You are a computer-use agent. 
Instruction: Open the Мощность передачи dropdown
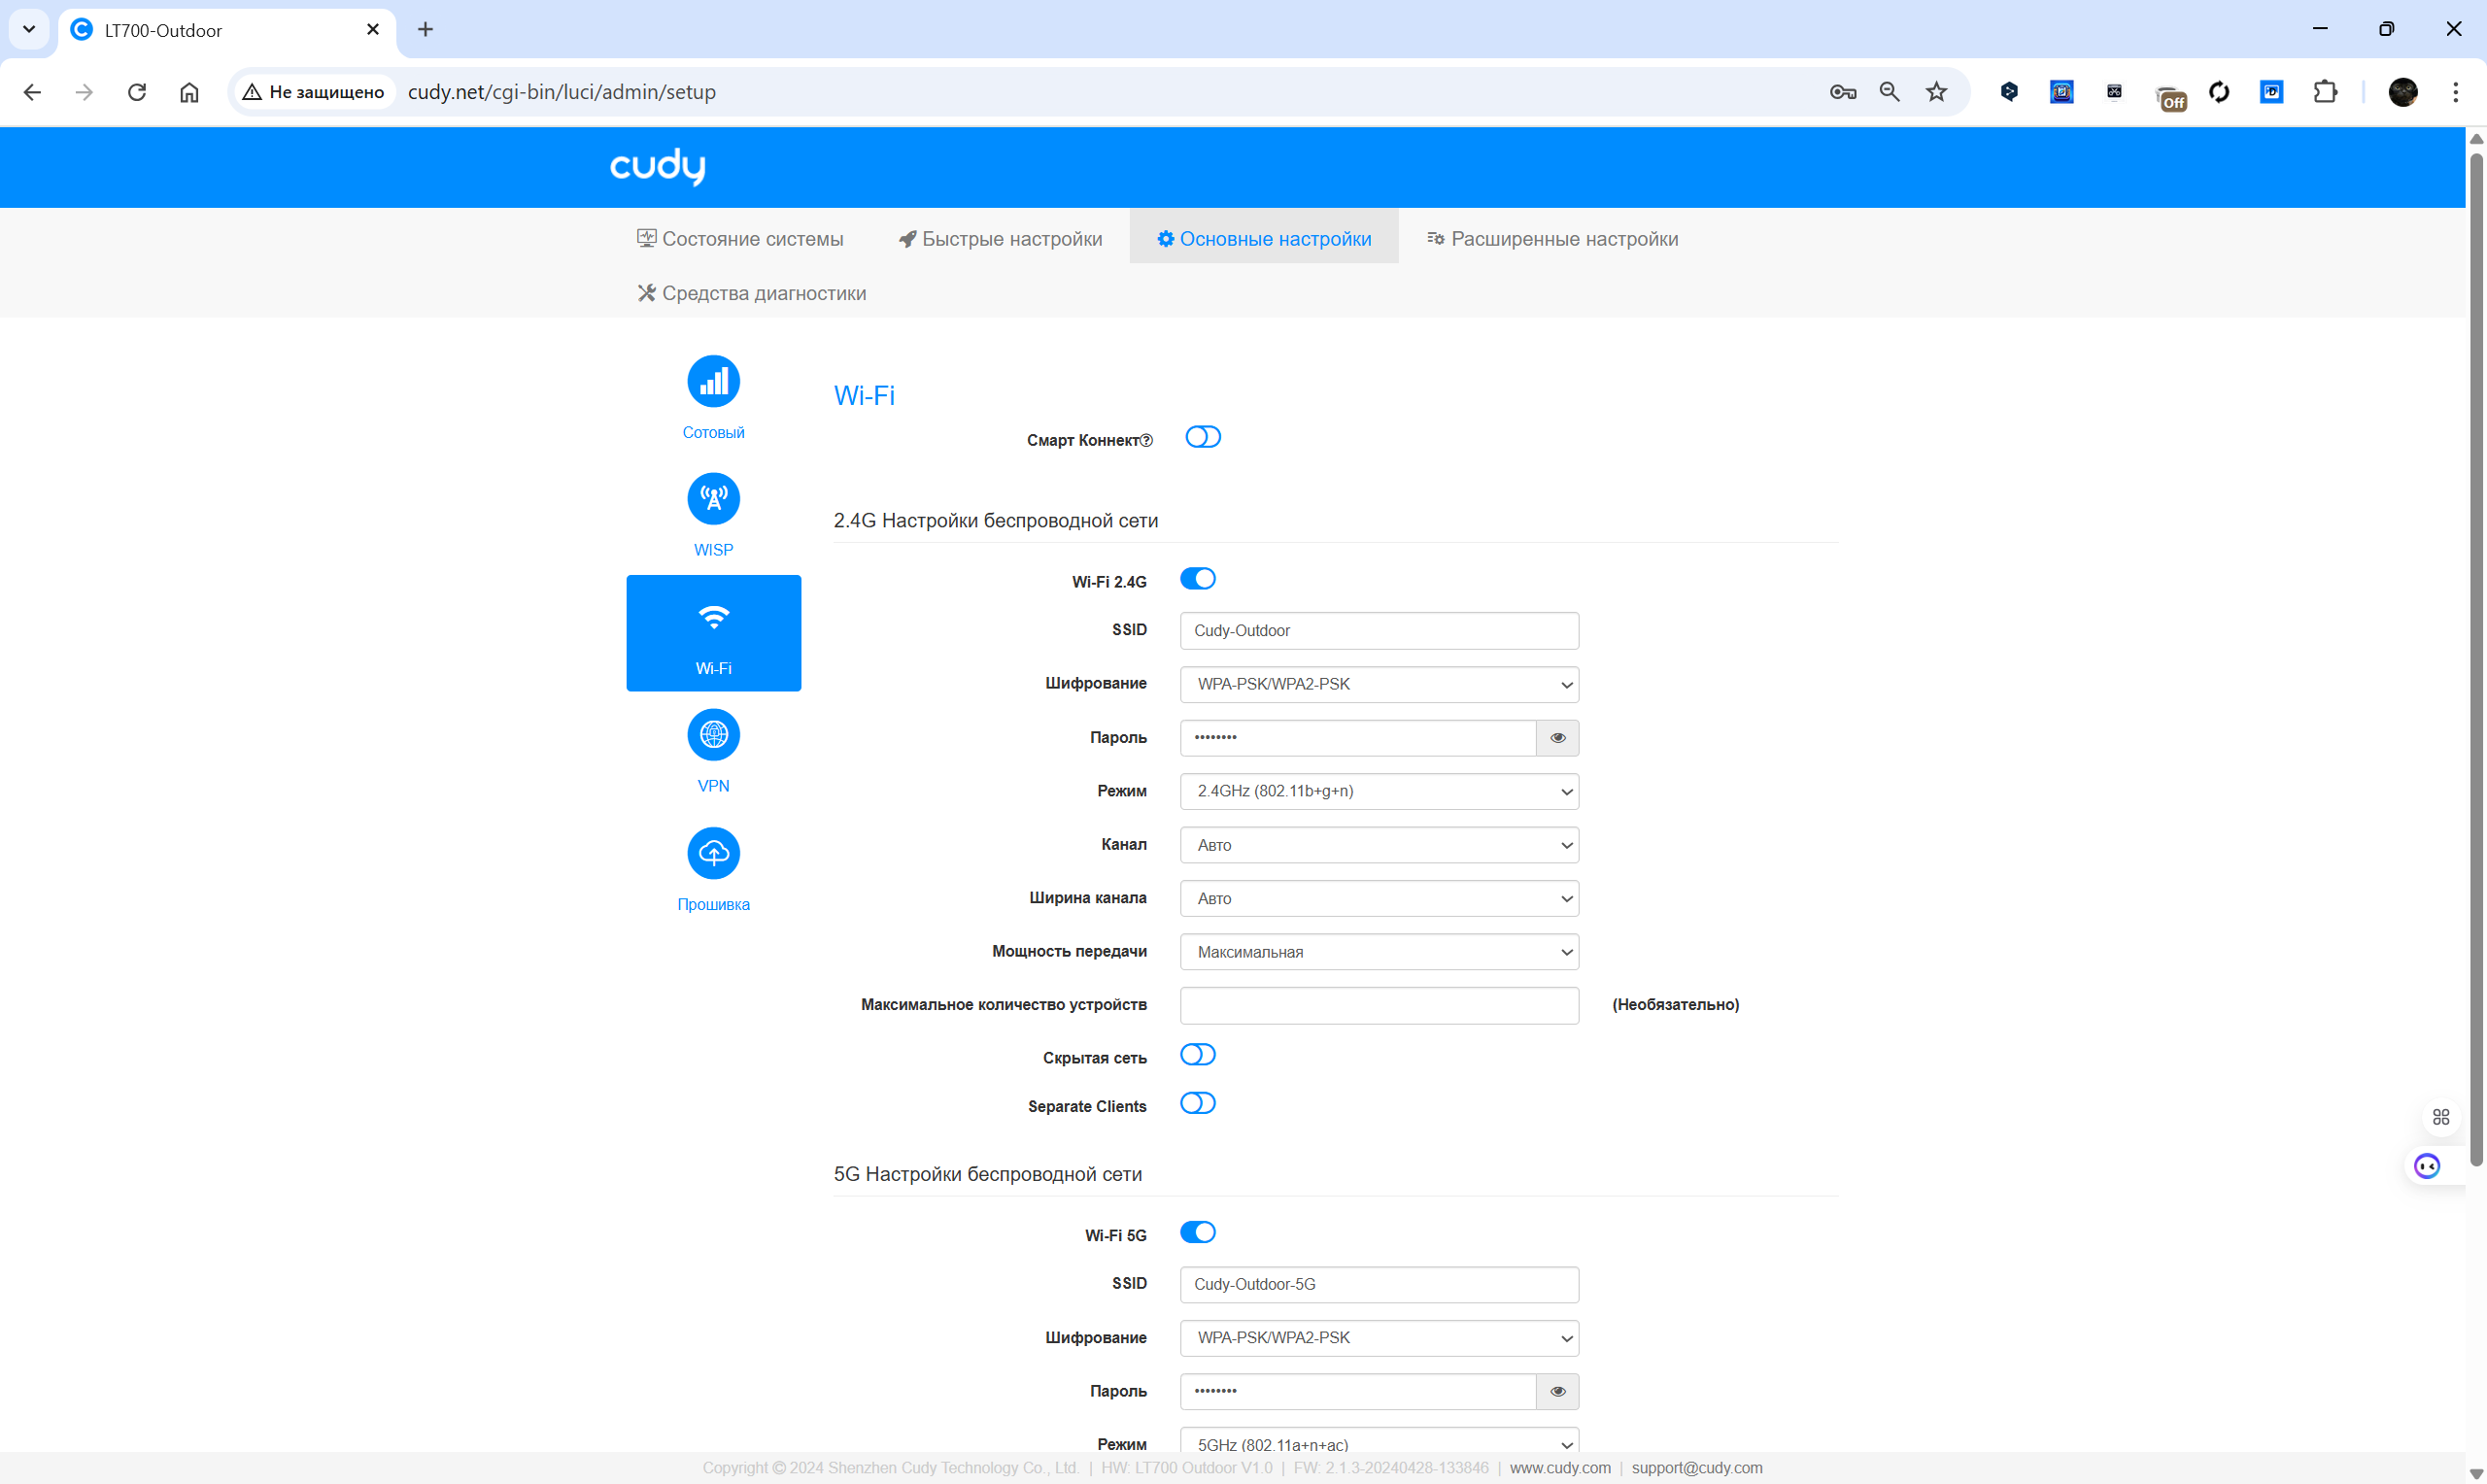[1378, 952]
